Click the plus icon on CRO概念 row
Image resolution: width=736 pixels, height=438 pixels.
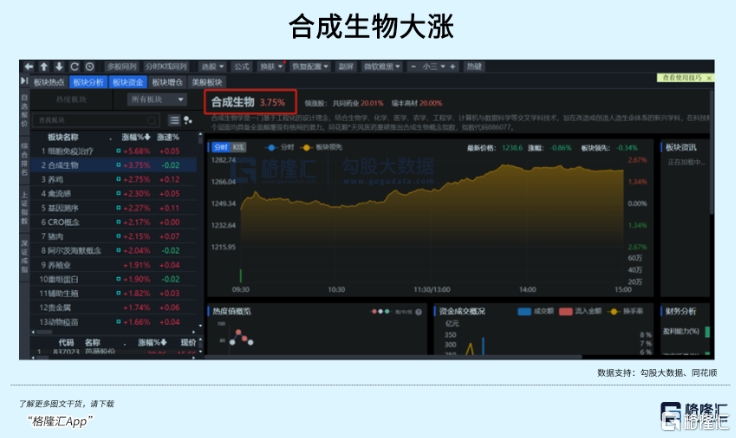[118, 222]
